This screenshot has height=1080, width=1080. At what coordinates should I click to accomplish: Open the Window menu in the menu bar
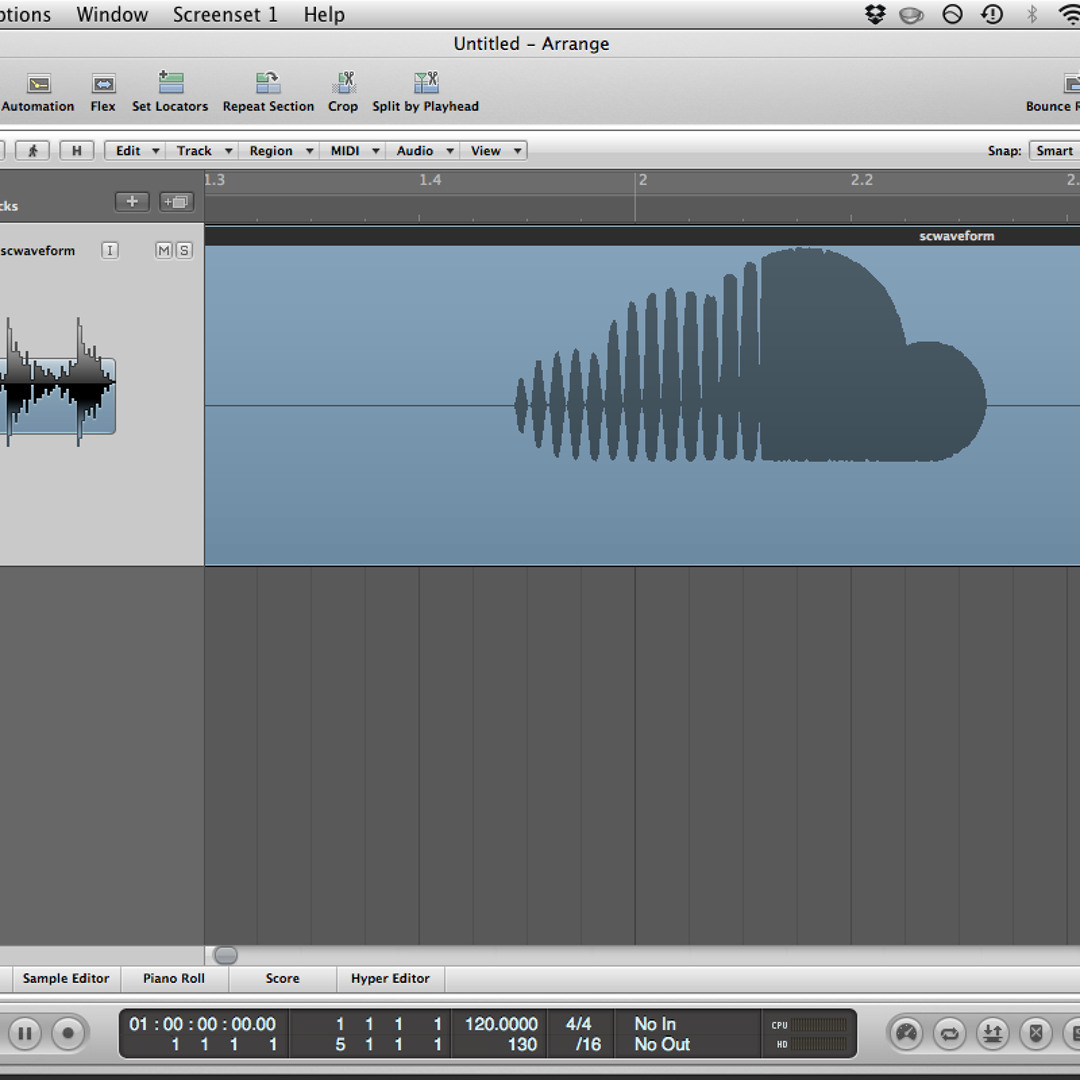(x=111, y=14)
